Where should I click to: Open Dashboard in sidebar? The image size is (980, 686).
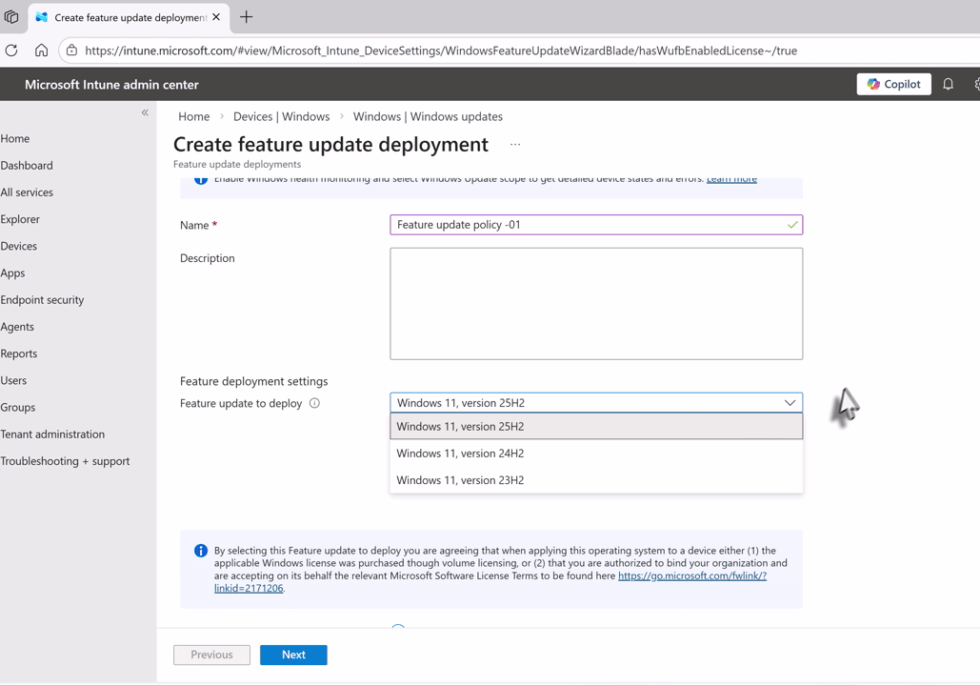click(26, 166)
